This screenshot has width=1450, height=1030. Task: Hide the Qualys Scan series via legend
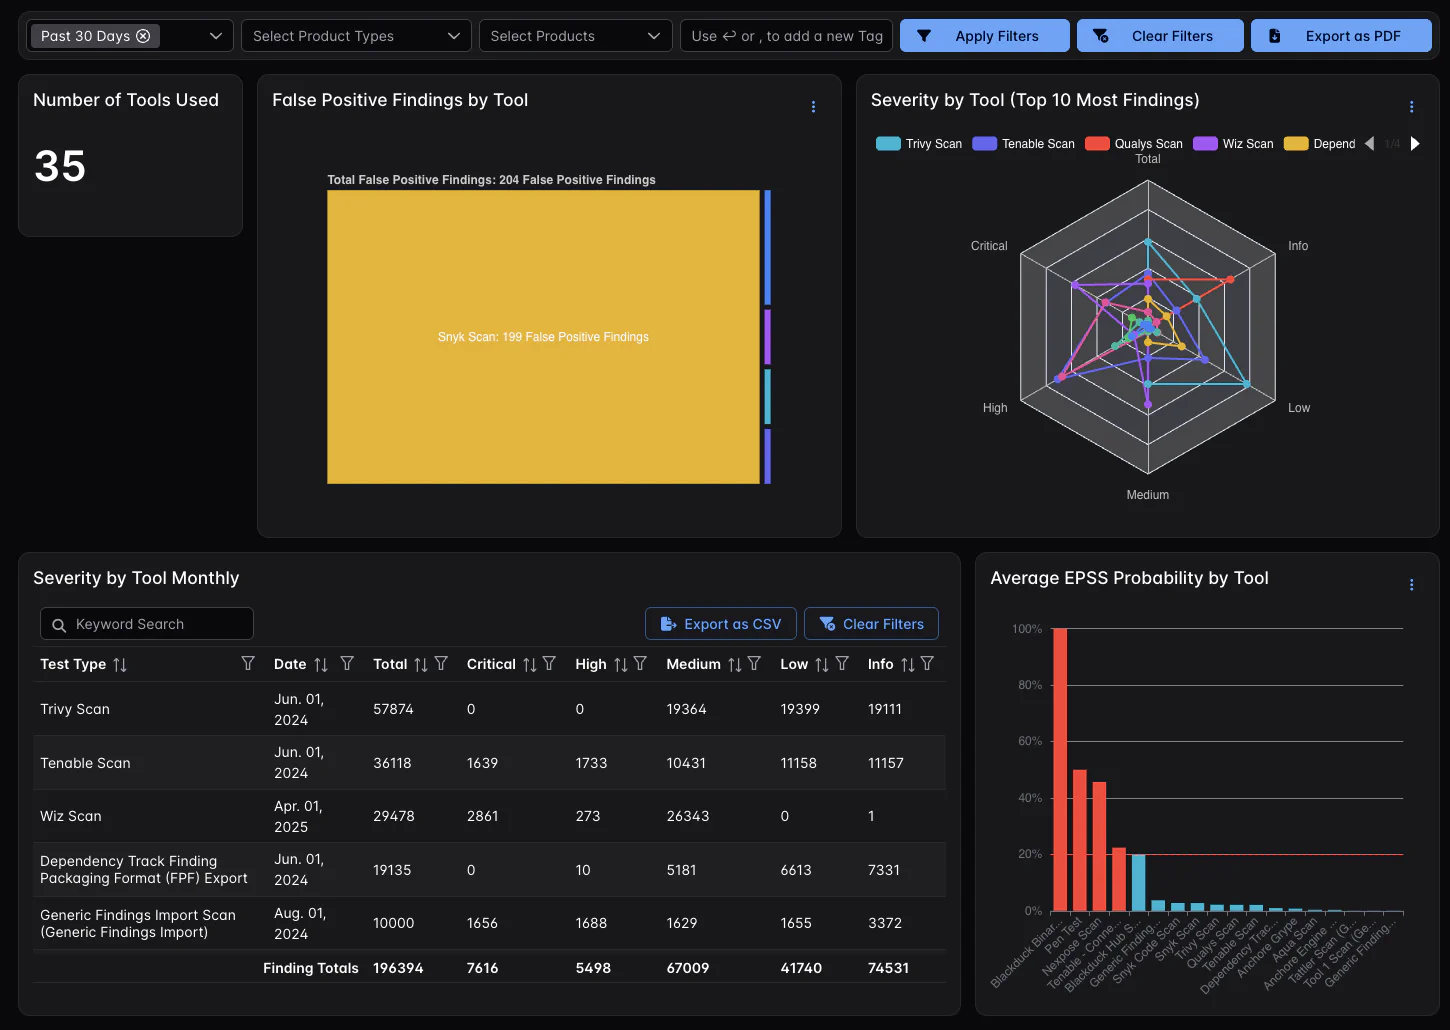point(1134,144)
